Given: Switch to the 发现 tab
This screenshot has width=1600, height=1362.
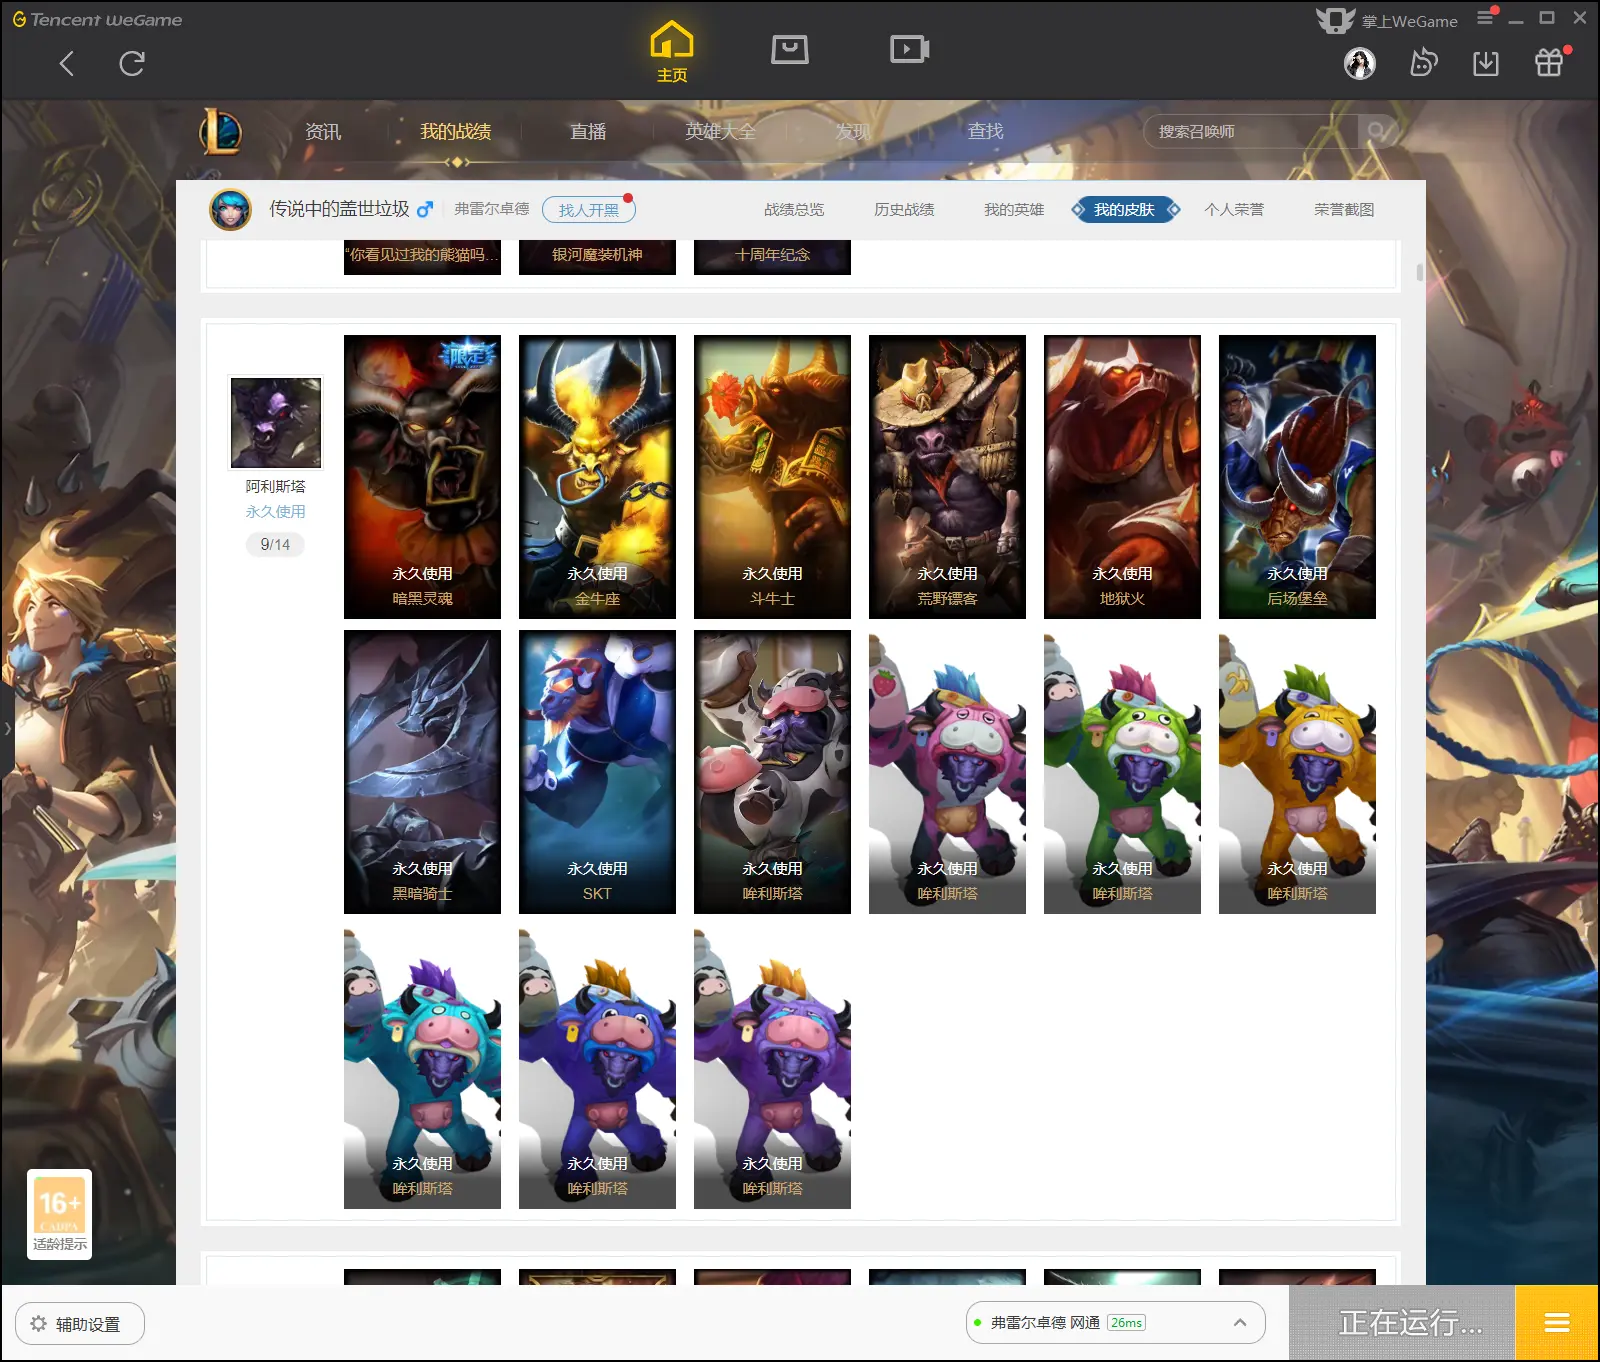Looking at the screenshot, I should click(x=853, y=132).
